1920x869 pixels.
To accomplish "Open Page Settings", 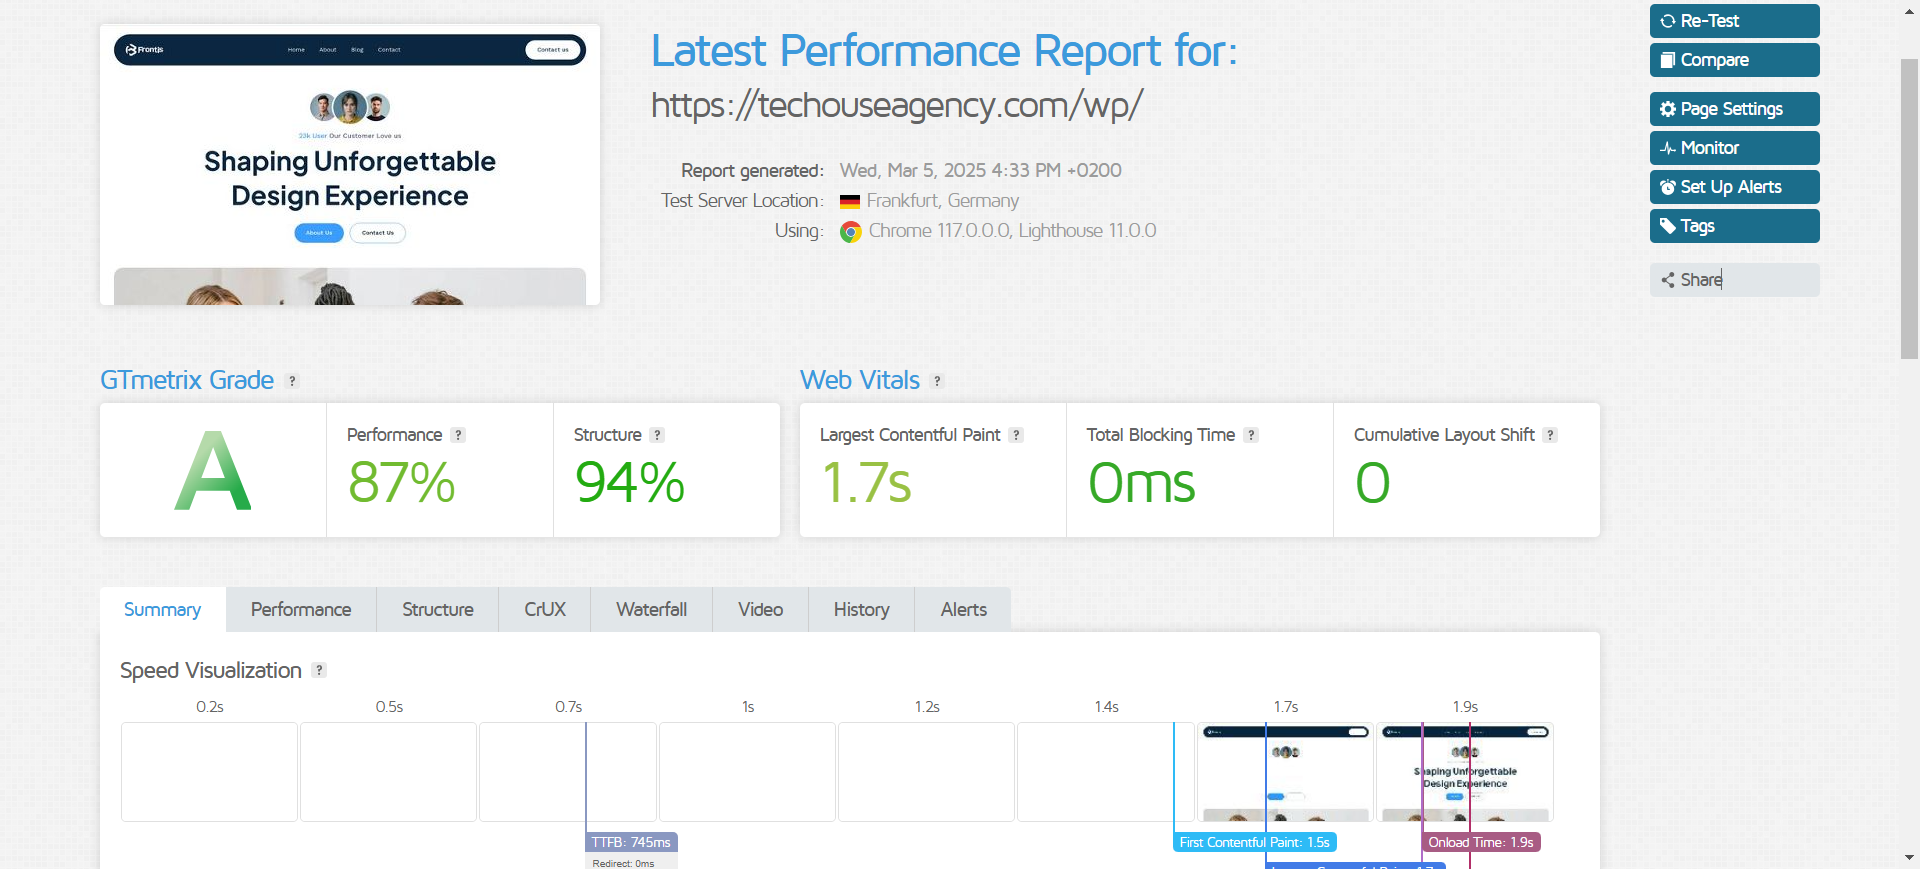I will point(1734,109).
